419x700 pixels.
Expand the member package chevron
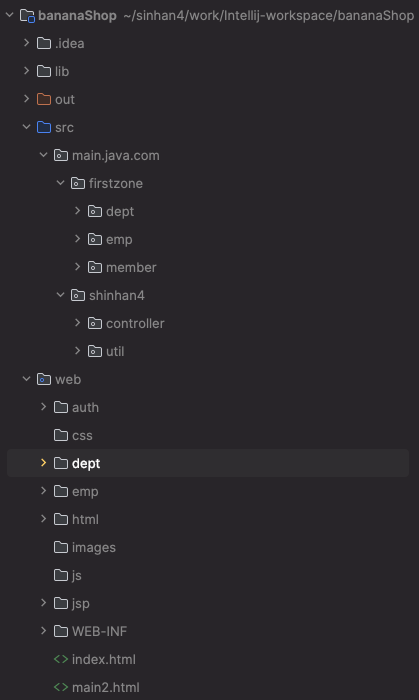point(77,267)
